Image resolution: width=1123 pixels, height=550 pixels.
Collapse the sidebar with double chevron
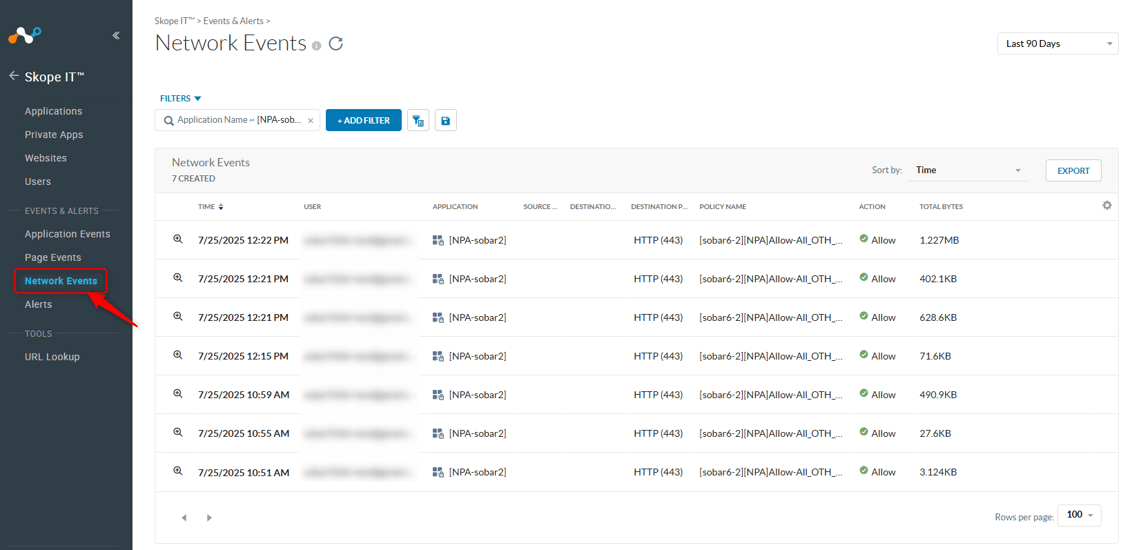tap(116, 36)
